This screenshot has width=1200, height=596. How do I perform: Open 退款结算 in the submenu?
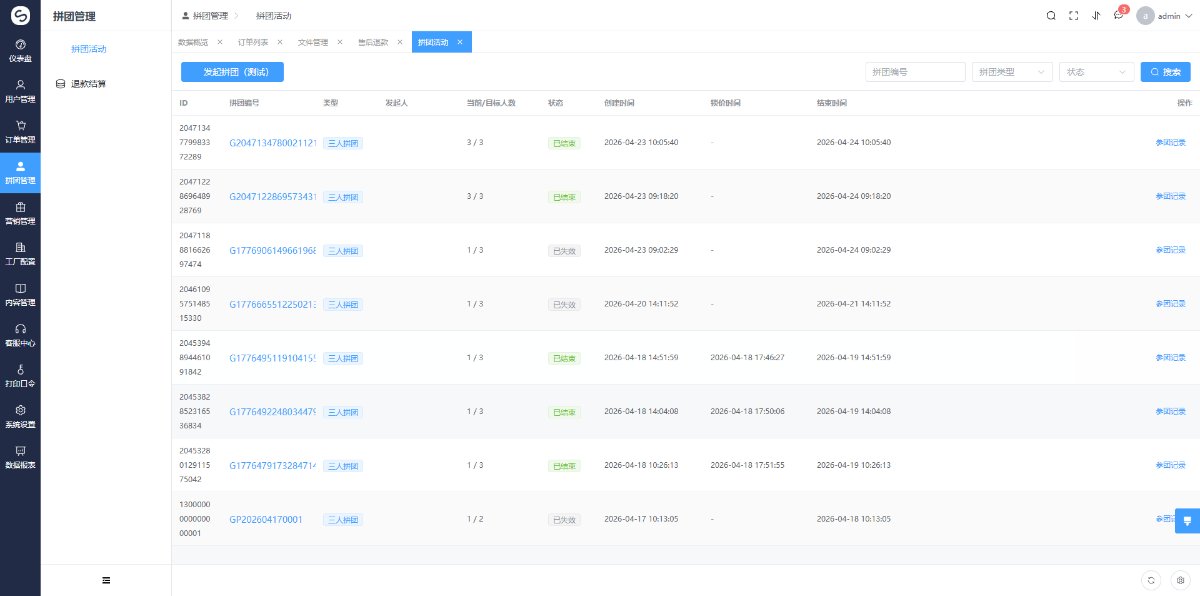click(x=88, y=84)
